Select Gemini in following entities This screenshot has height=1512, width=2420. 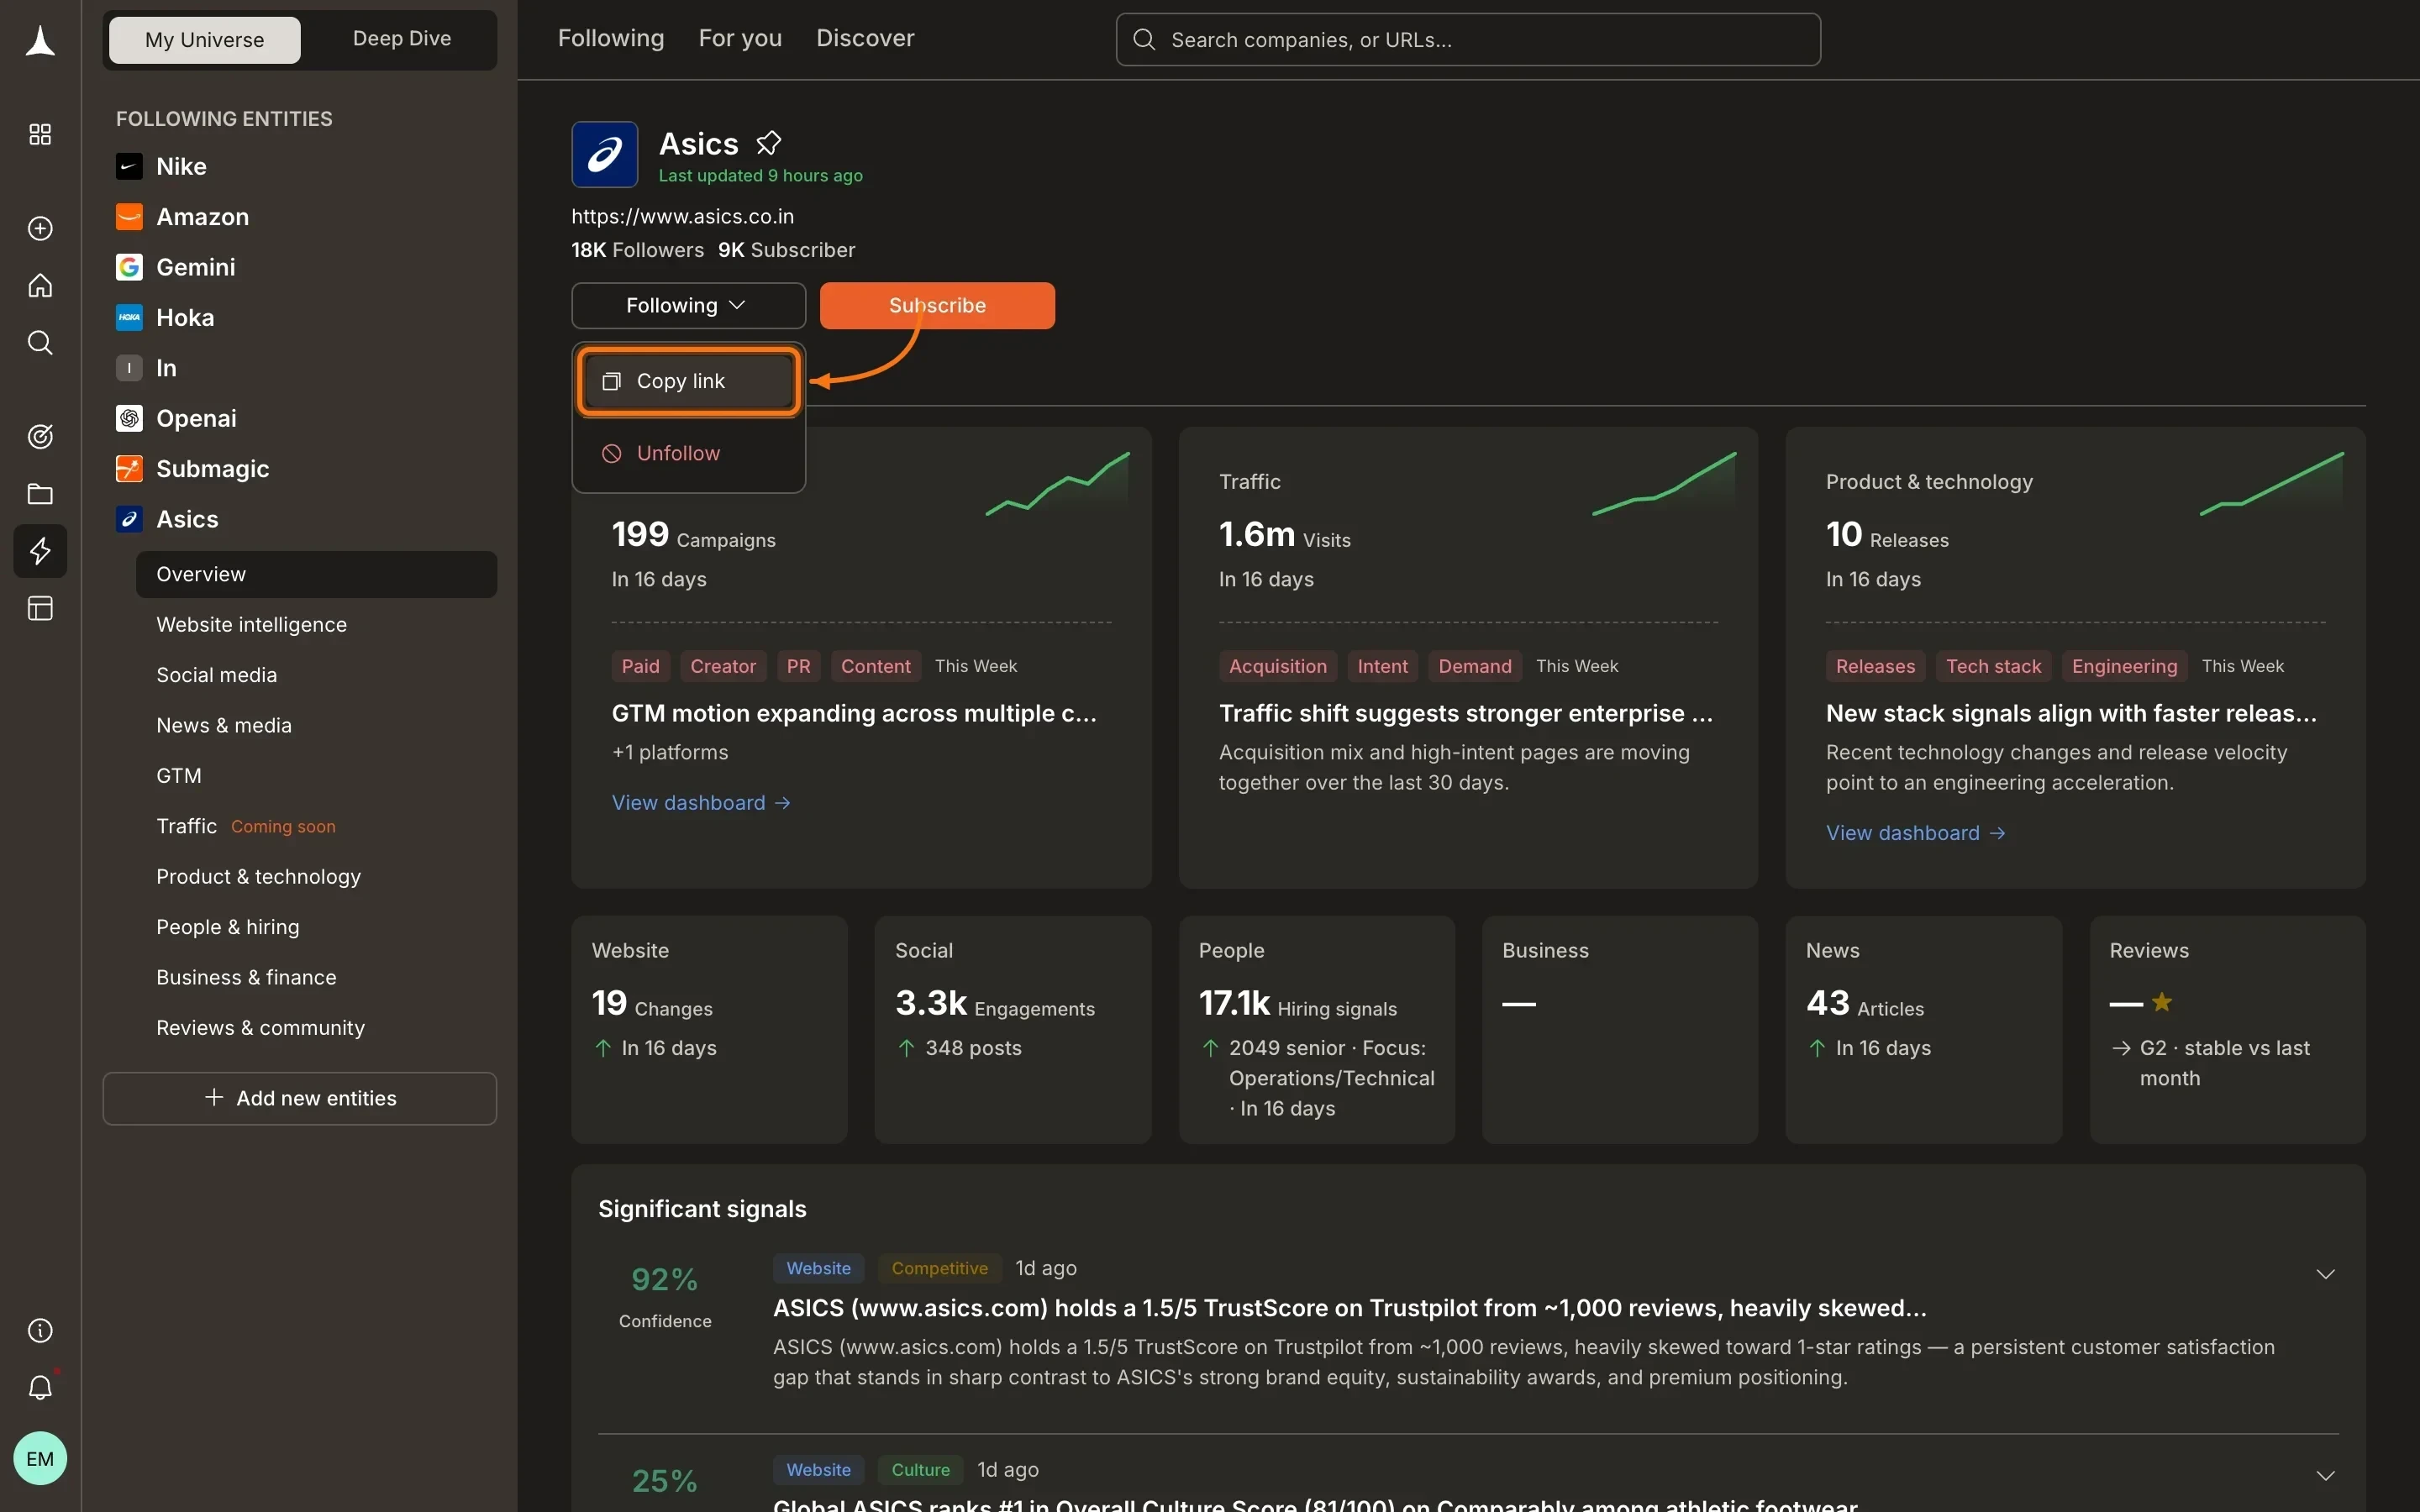click(x=176, y=267)
